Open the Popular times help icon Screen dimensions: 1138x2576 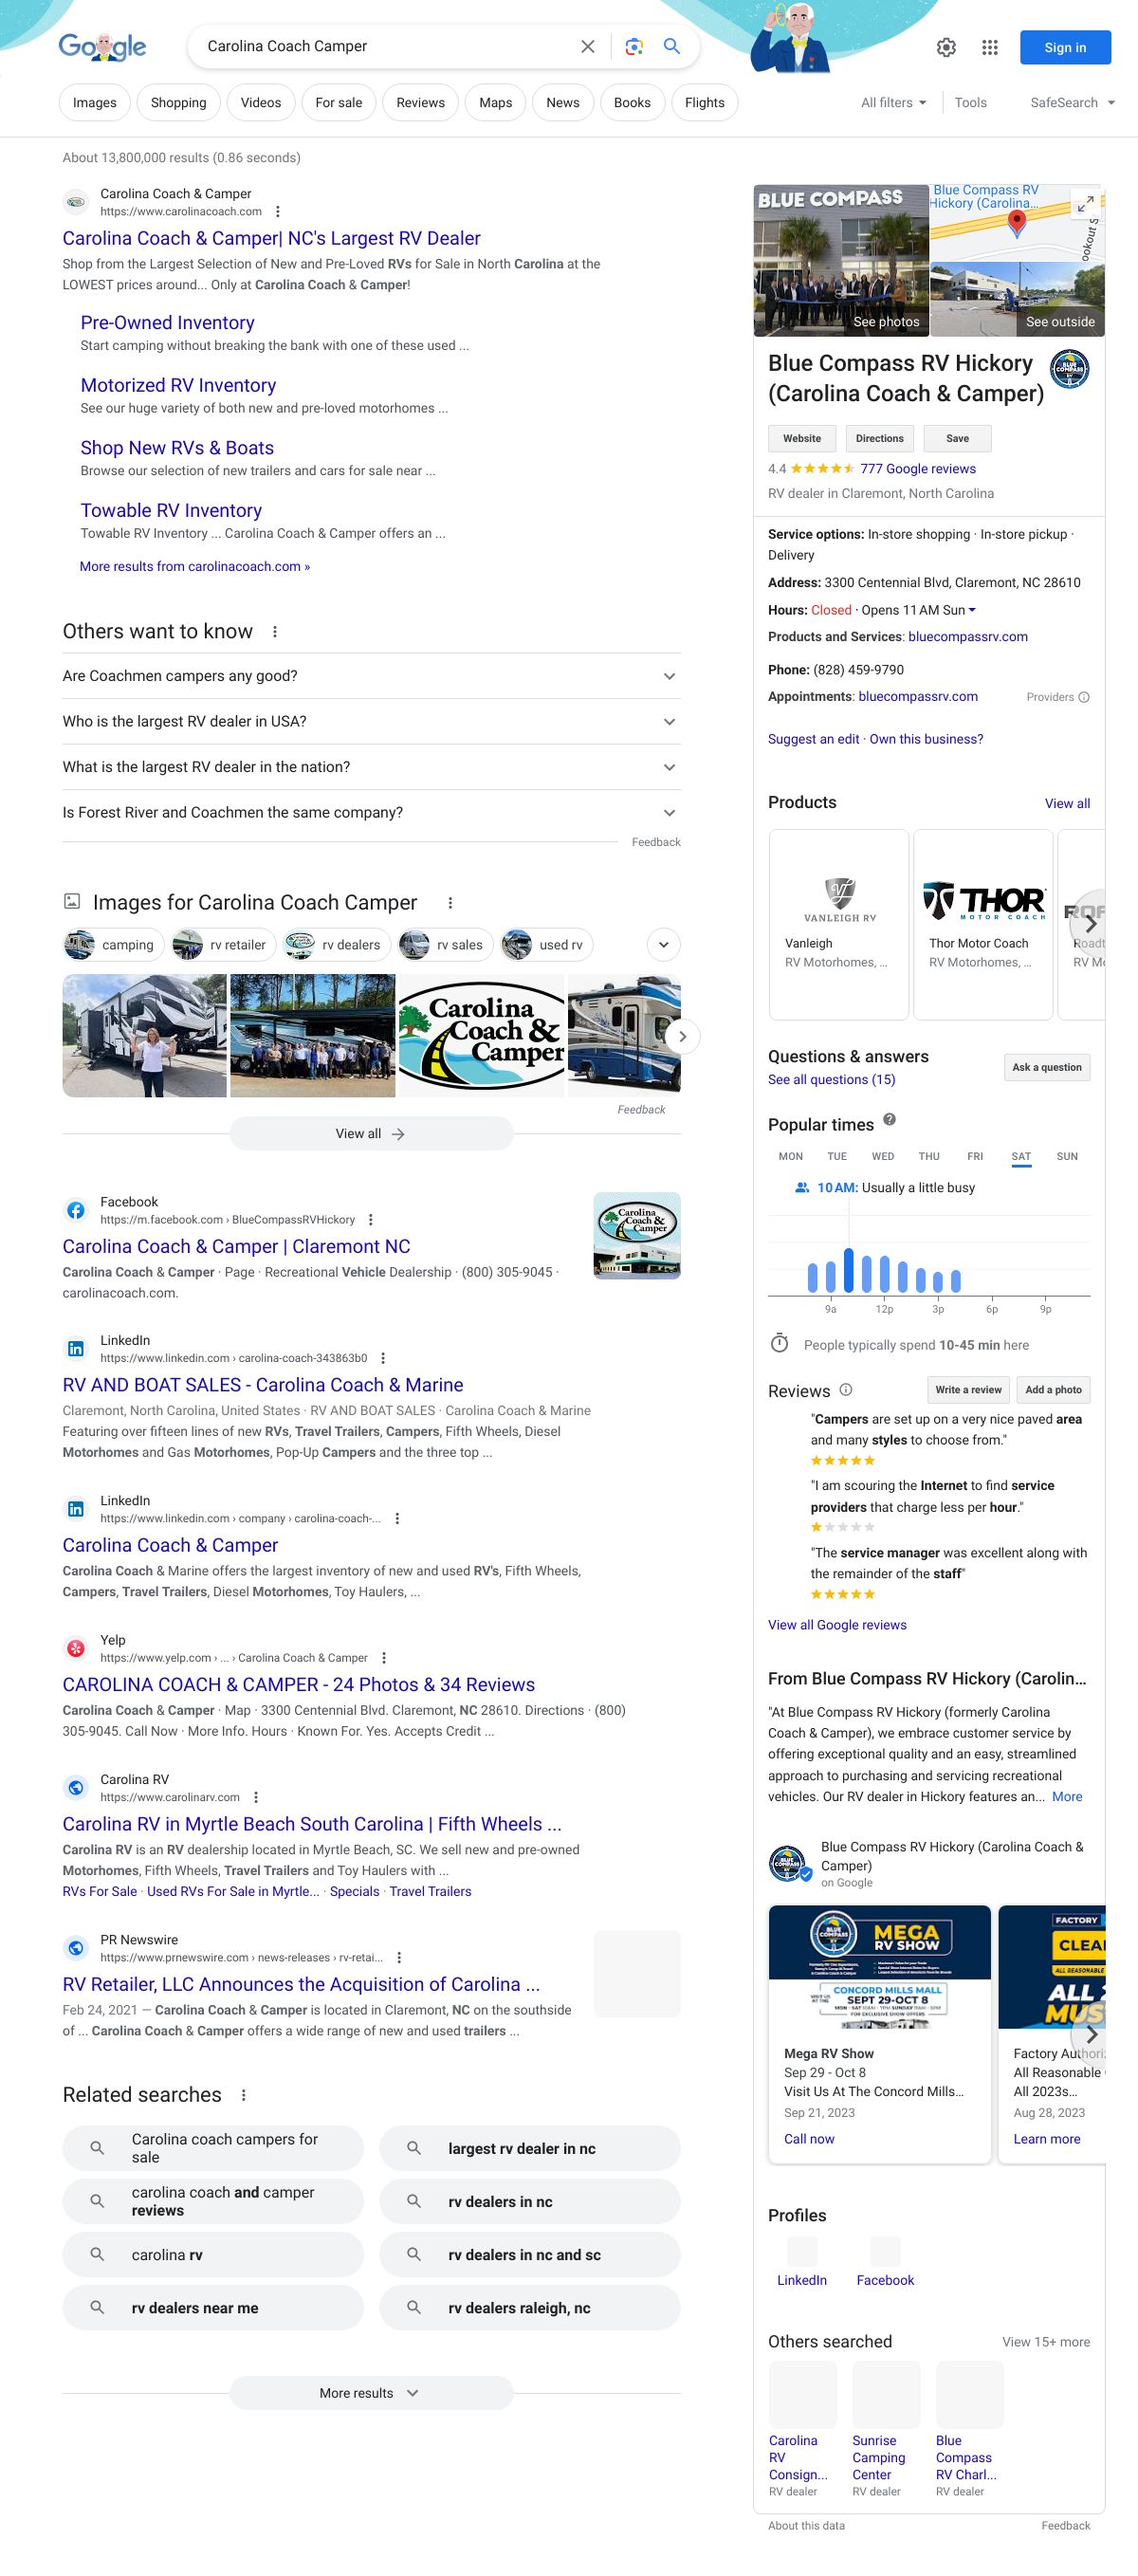coord(889,1120)
